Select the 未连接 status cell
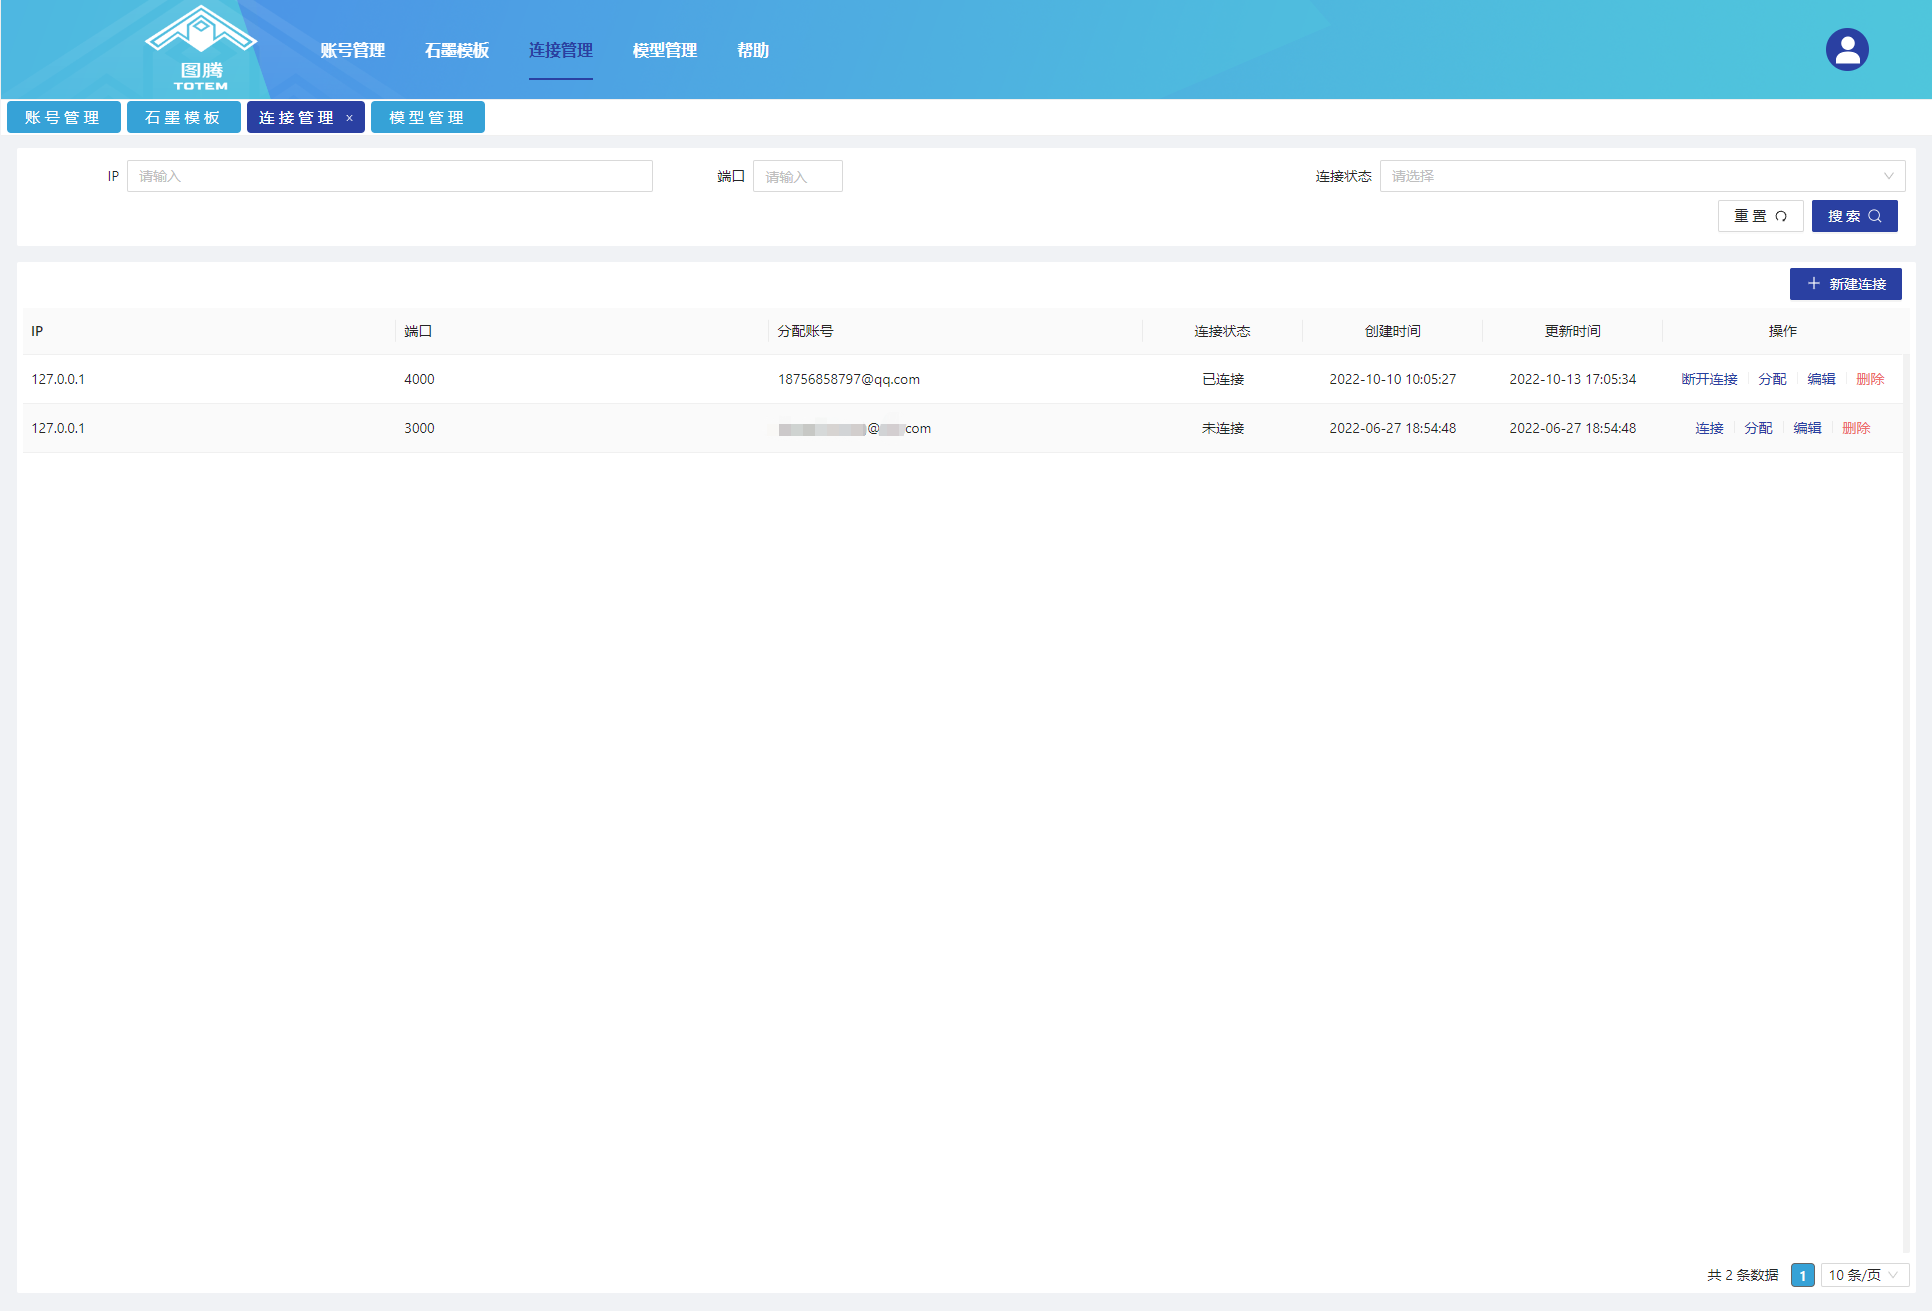 pyautogui.click(x=1222, y=428)
